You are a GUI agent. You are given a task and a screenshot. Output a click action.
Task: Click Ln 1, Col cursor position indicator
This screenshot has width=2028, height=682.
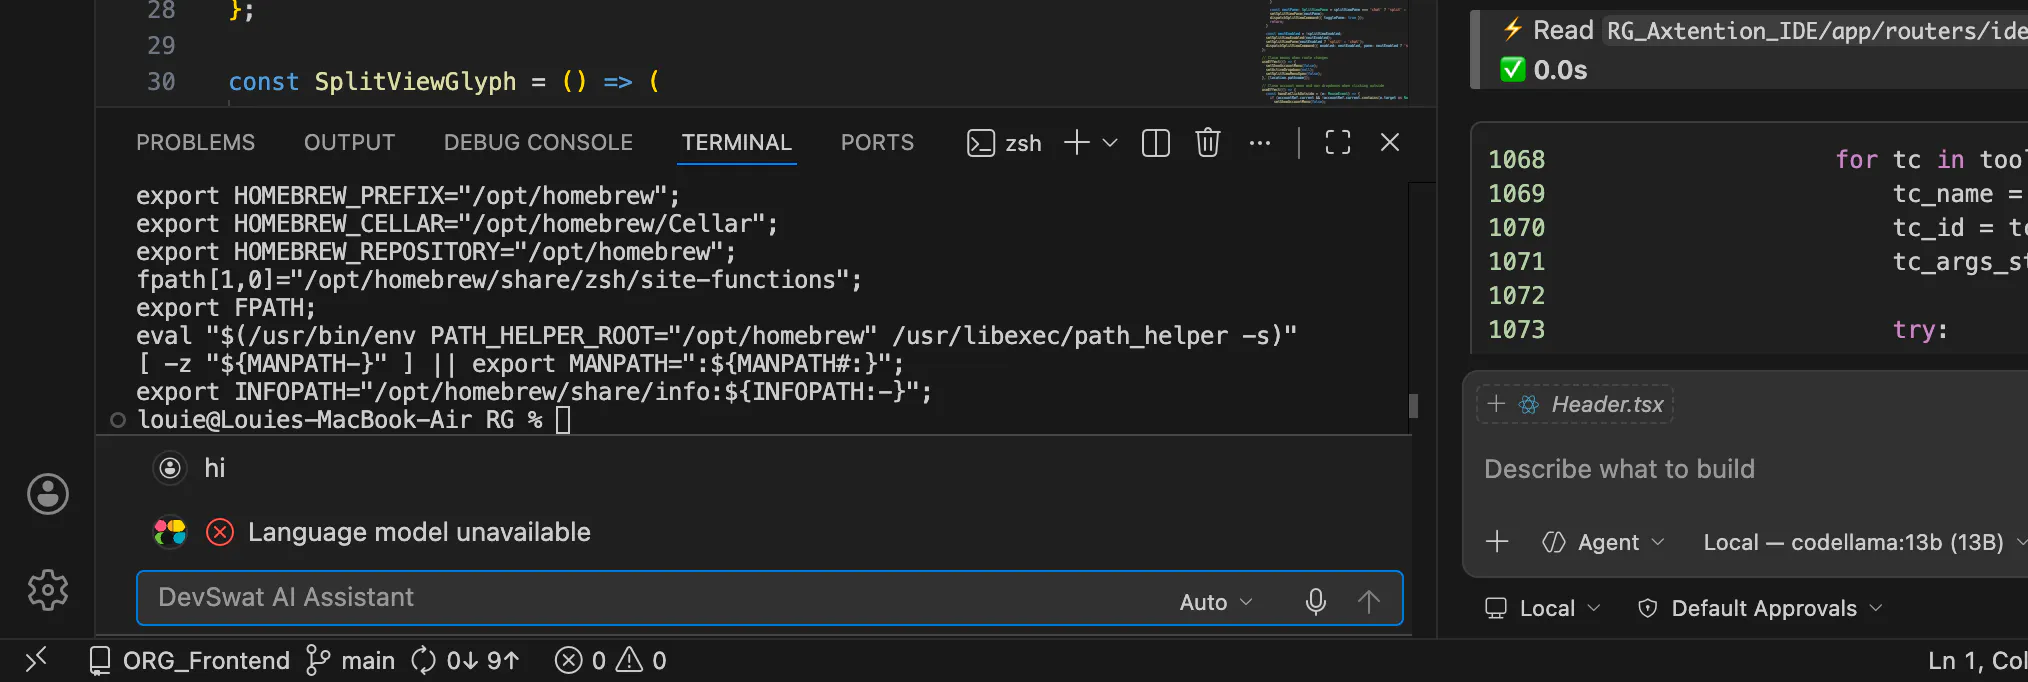(x=1977, y=660)
